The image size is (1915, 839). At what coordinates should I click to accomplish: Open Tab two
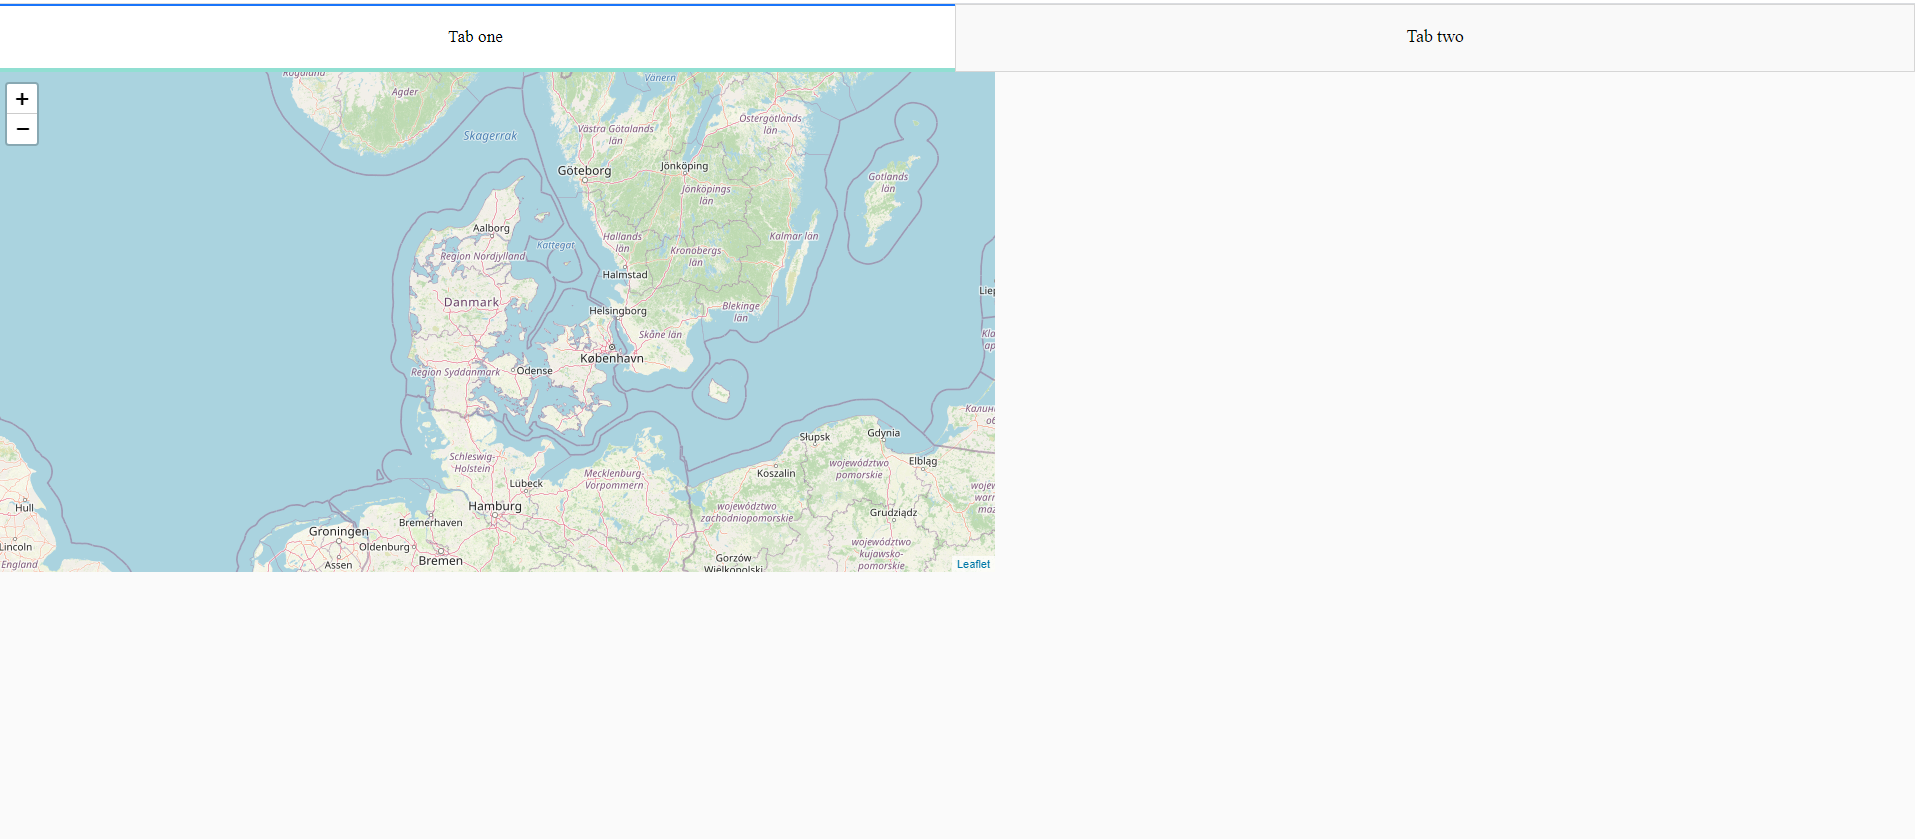(x=1435, y=37)
